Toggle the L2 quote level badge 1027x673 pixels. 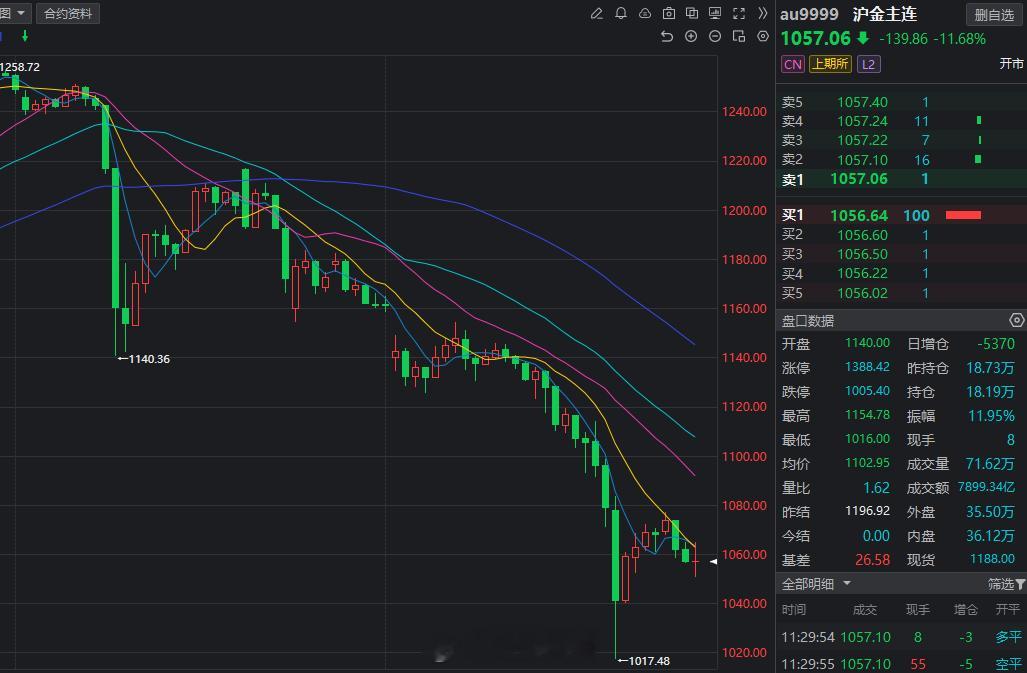point(869,63)
